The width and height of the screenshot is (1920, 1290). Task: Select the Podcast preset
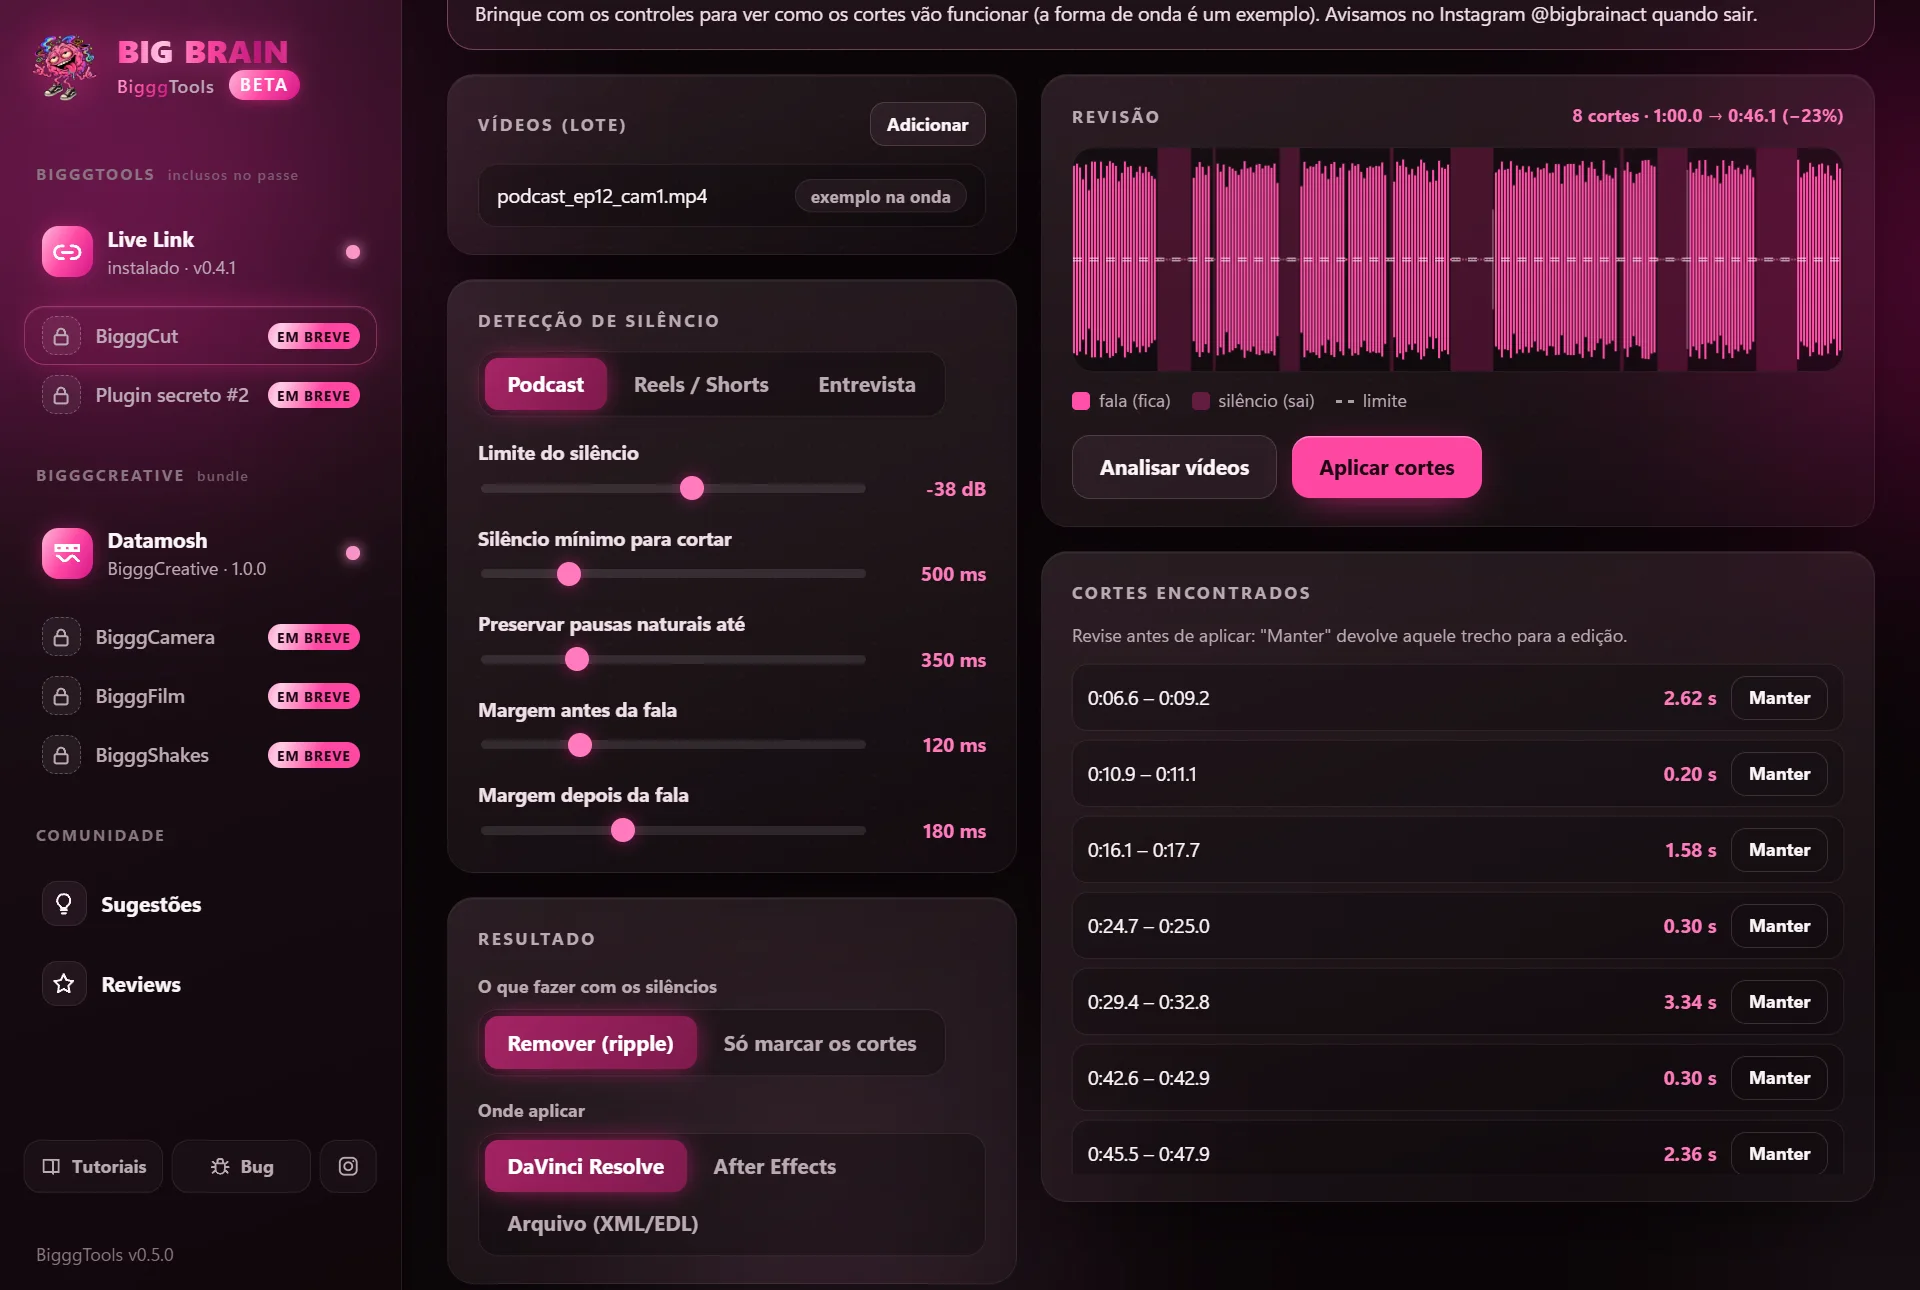coord(545,384)
